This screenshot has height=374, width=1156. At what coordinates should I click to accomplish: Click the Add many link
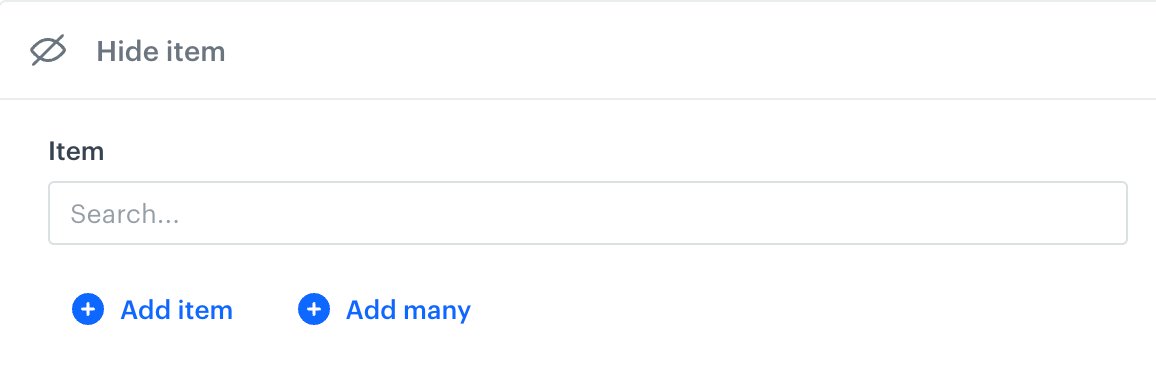pos(384,309)
